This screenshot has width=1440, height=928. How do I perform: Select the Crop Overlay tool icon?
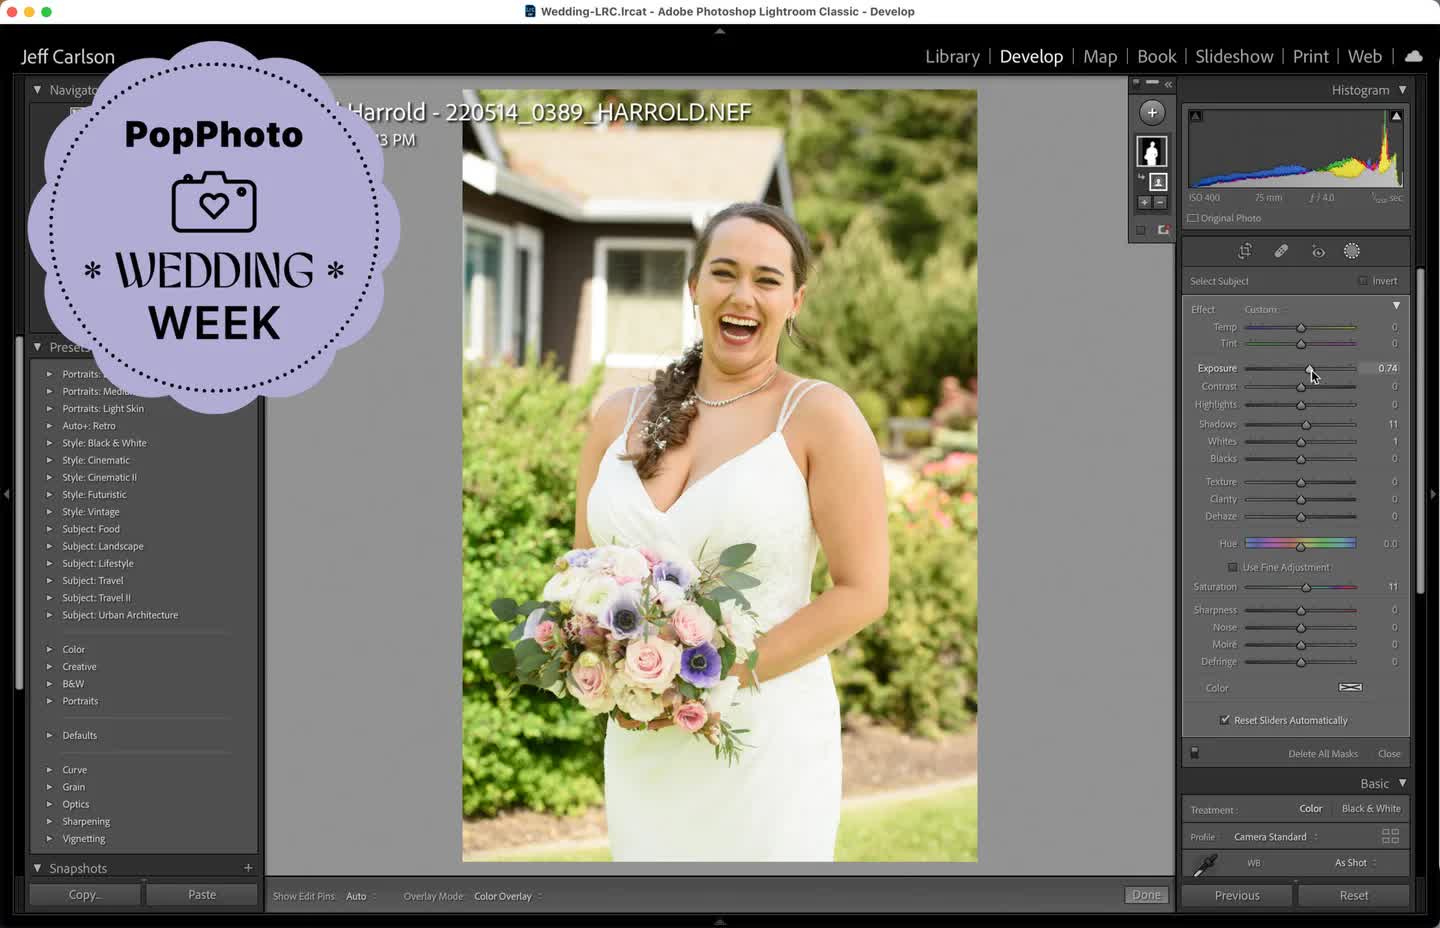1245,252
